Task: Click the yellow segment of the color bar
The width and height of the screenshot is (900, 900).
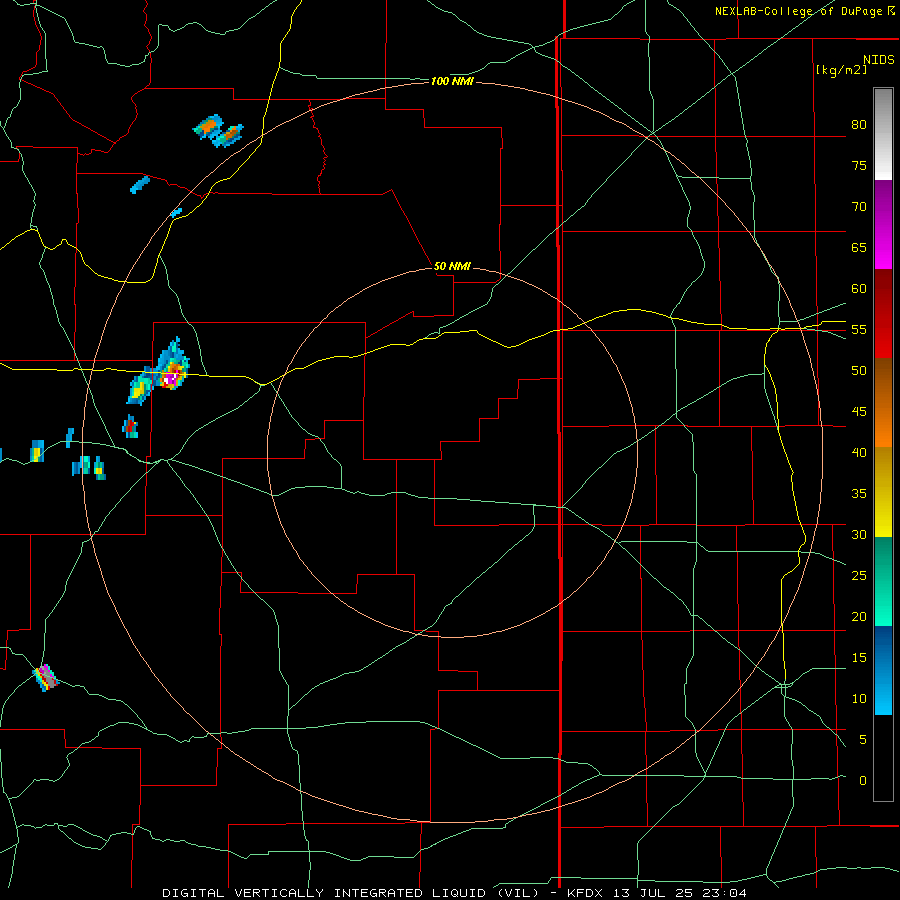Action: [x=883, y=492]
